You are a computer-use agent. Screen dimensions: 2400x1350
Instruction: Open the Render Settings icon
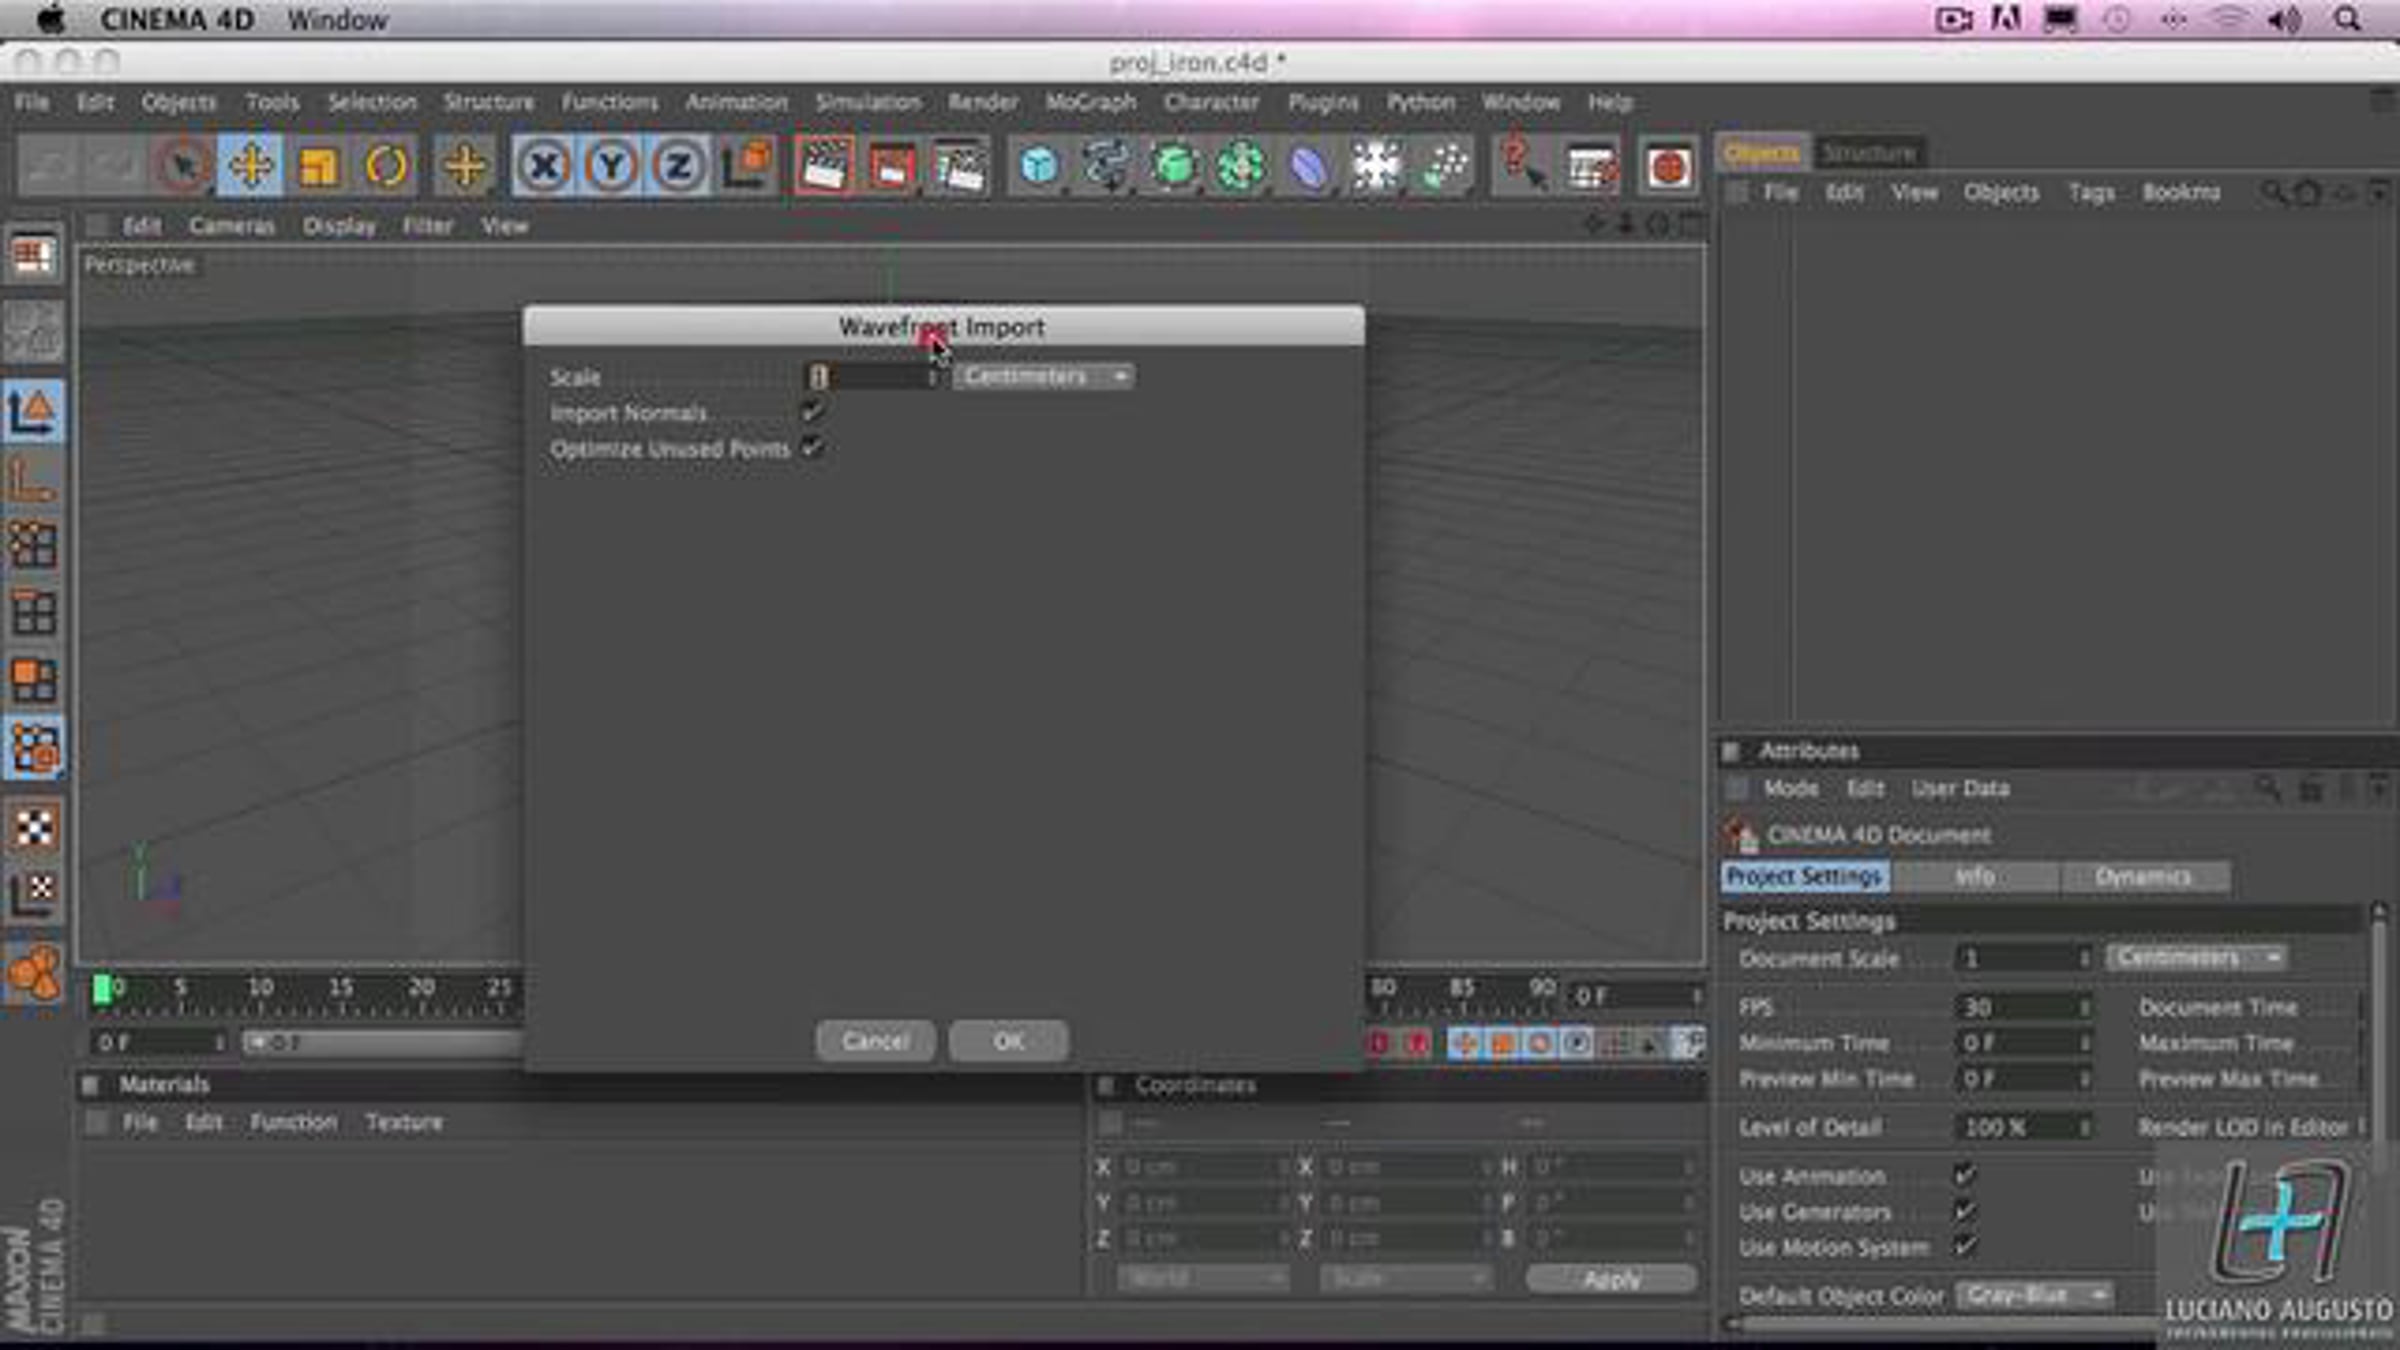pos(959,165)
